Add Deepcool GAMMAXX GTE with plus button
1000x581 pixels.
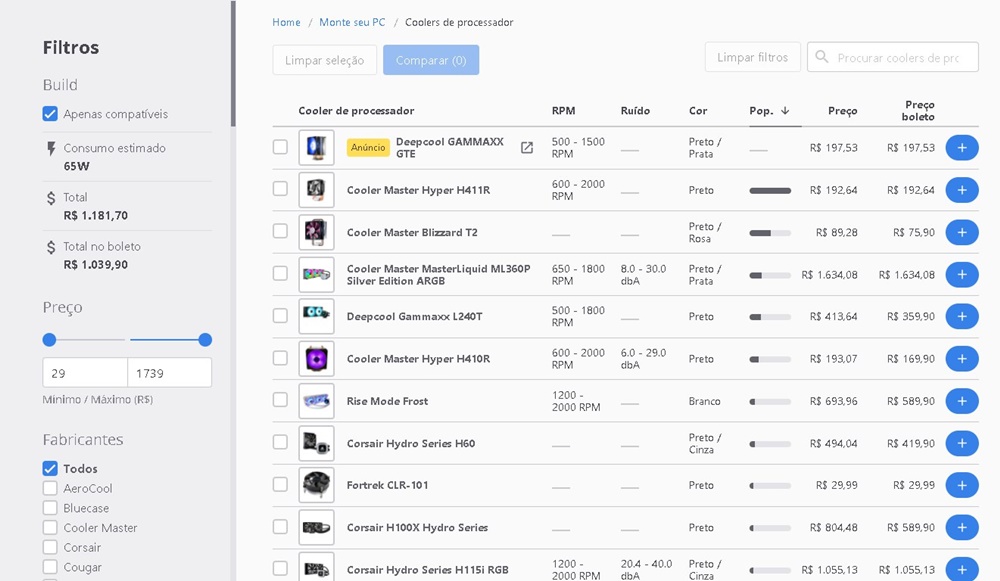click(962, 148)
